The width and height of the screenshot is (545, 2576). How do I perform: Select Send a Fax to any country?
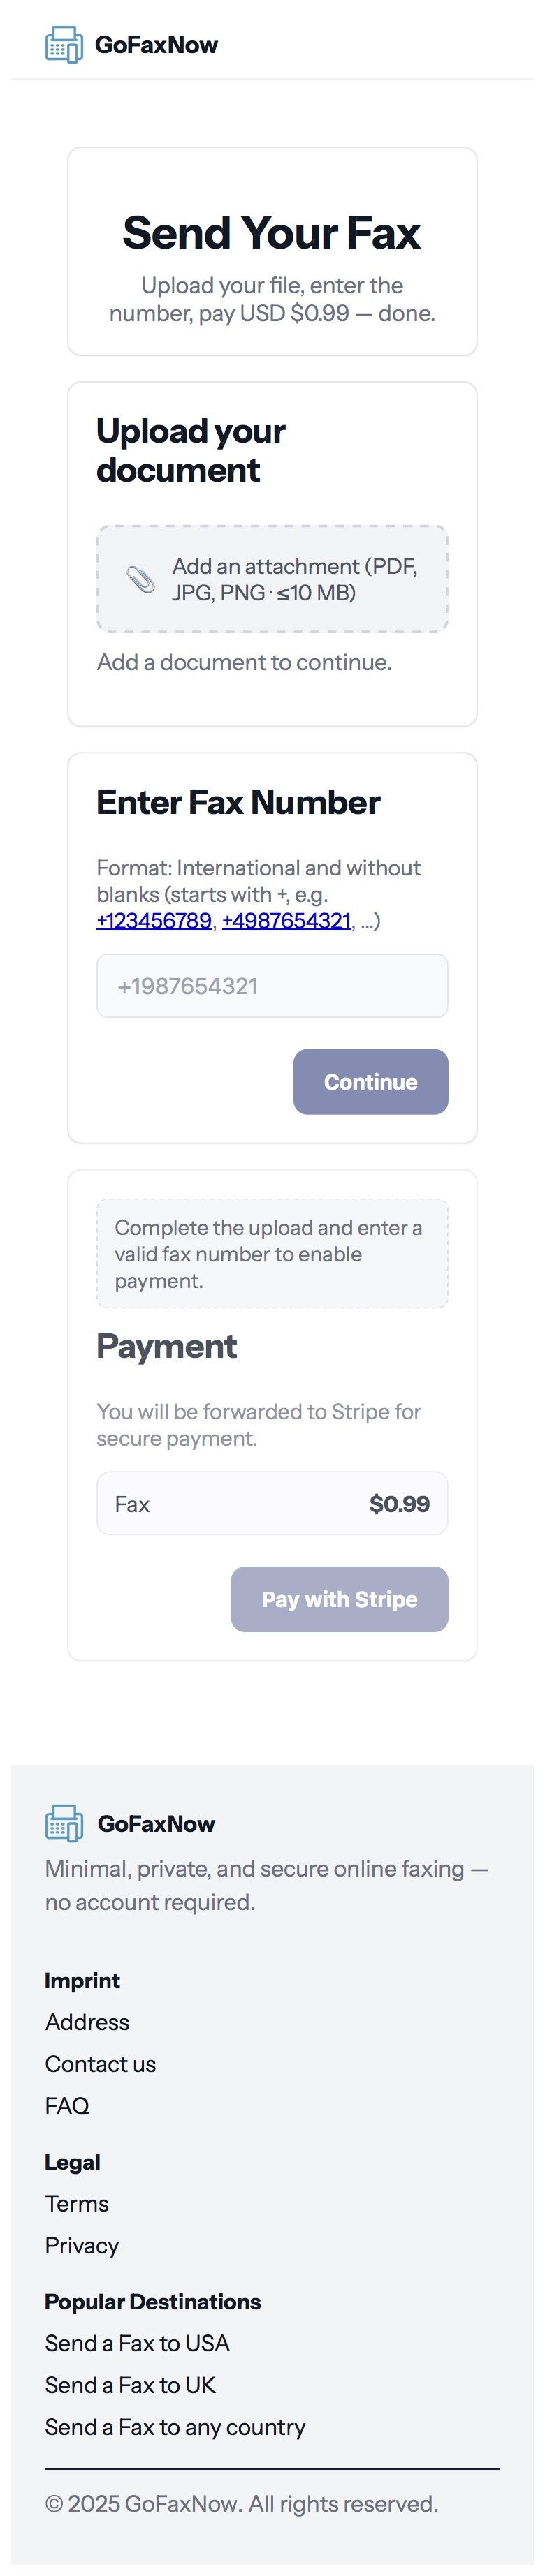pos(175,2428)
